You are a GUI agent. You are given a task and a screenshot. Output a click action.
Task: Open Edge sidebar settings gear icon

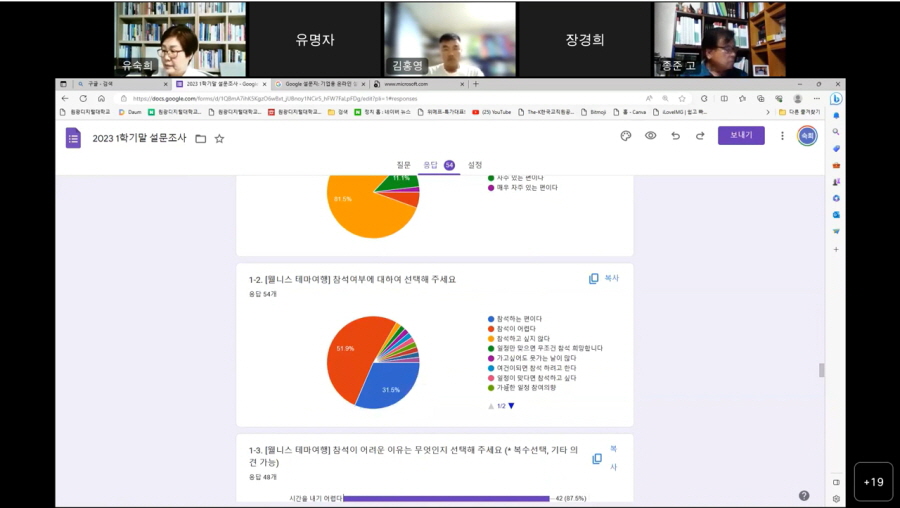click(x=836, y=499)
